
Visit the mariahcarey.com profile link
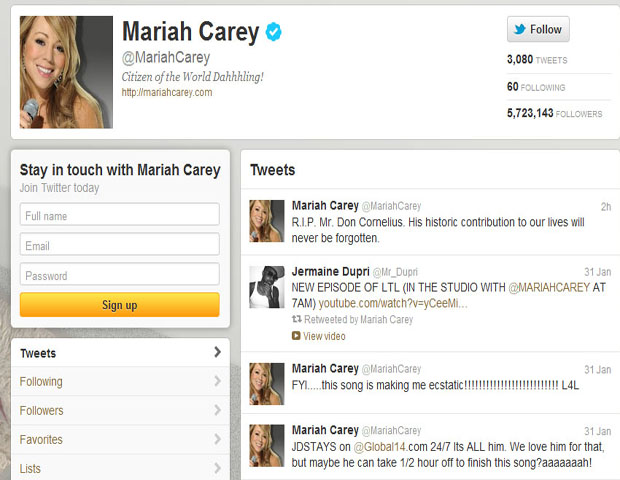167,93
